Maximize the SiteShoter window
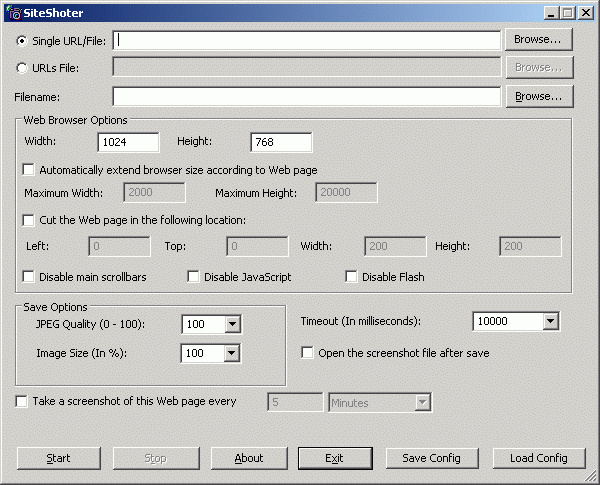This screenshot has height=485, width=600. (568, 13)
